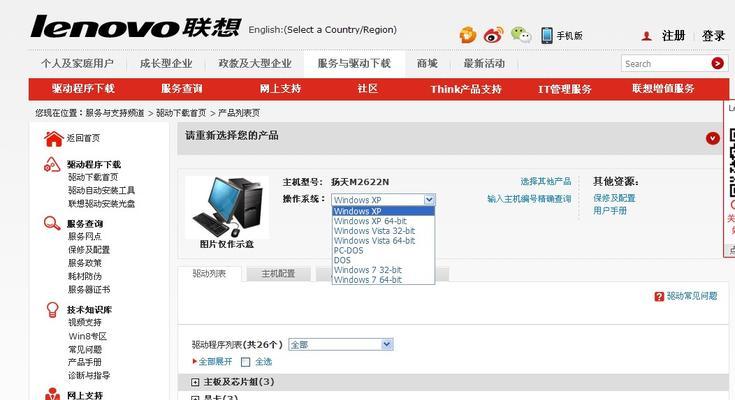The image size is (735, 400).
Task: Open the WeChat icon
Action: pos(521,35)
